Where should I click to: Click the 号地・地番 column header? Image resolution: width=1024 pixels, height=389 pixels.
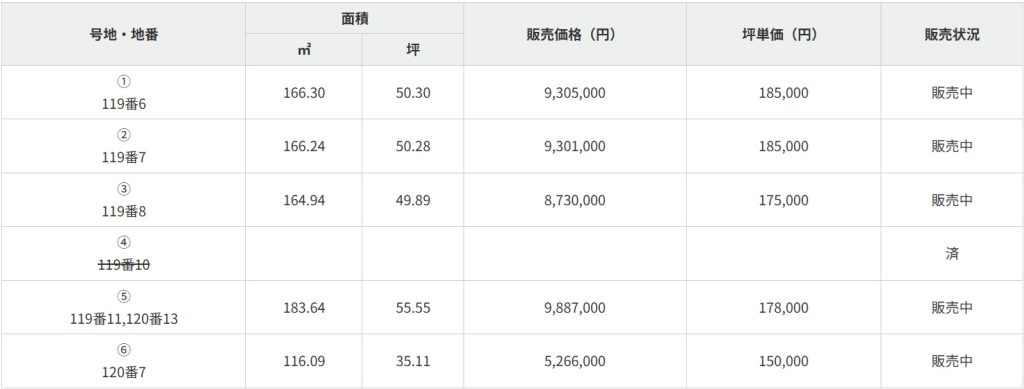123,34
